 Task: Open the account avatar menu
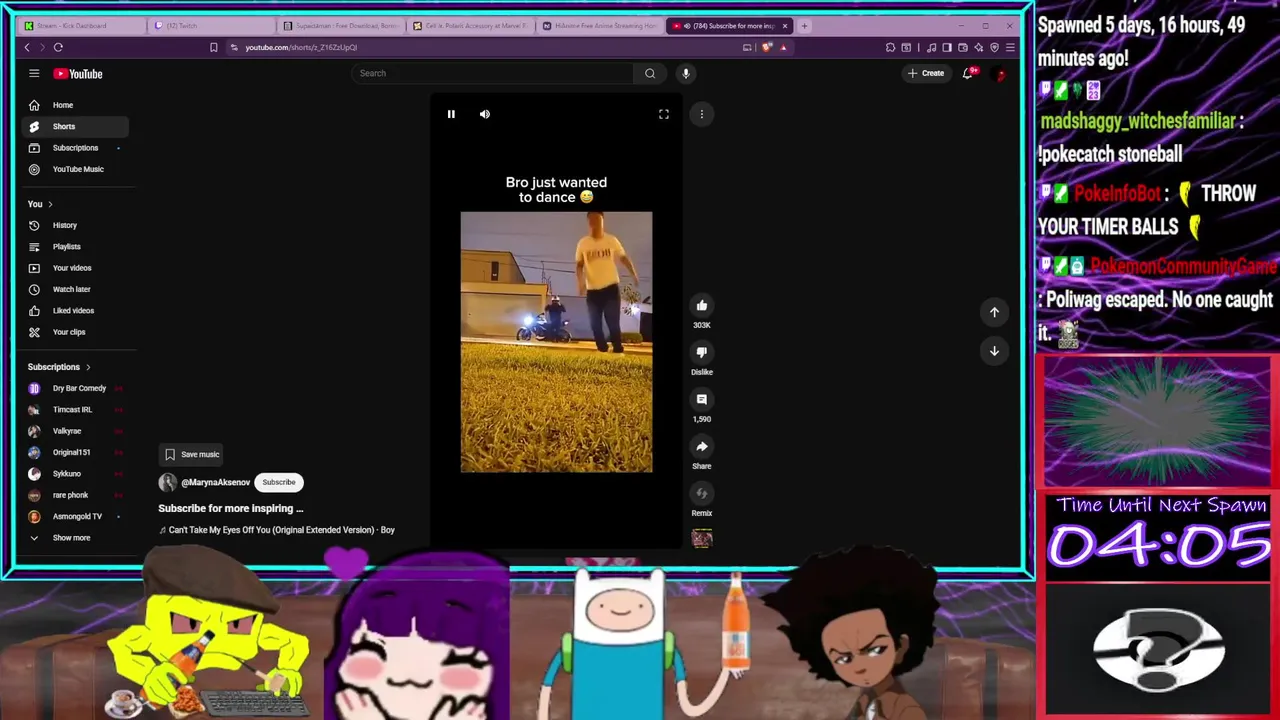999,73
